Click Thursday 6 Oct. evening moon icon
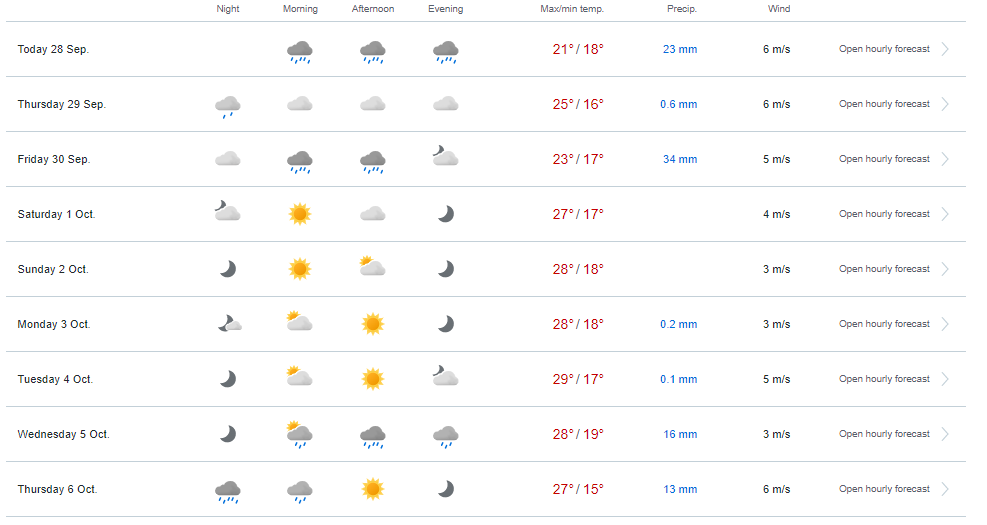 (x=446, y=488)
